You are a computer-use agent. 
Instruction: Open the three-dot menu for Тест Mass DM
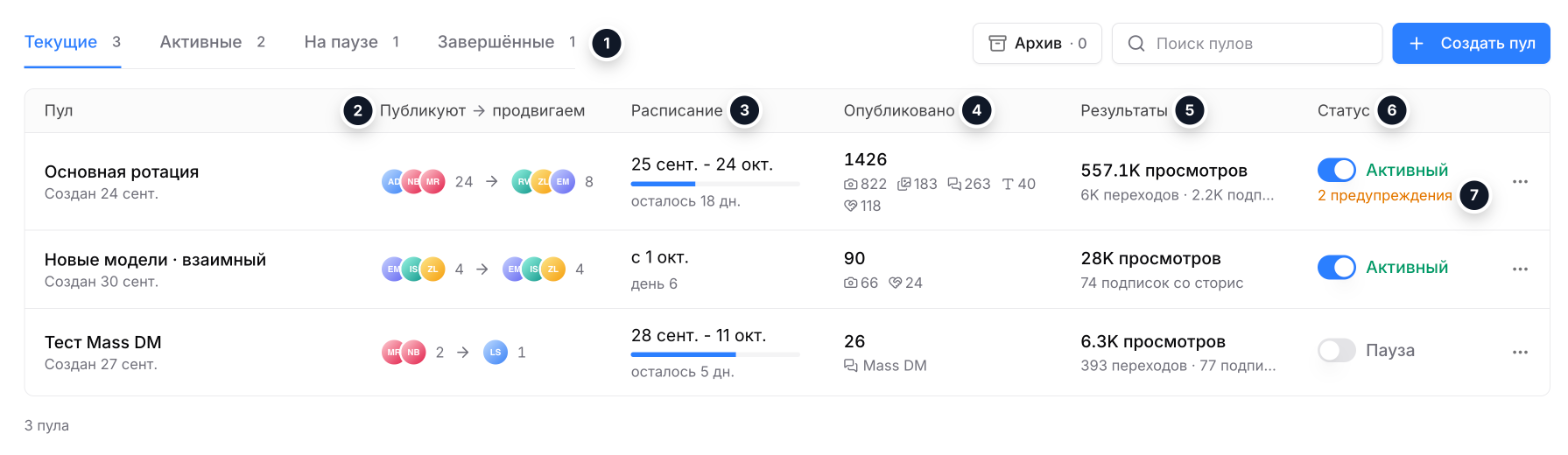1520,352
